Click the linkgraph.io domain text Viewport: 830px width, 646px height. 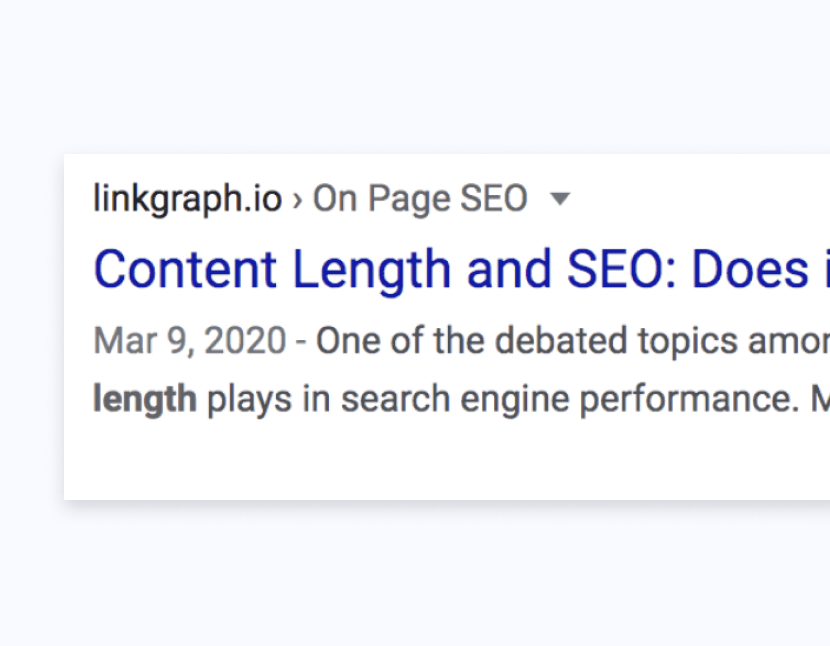187,199
